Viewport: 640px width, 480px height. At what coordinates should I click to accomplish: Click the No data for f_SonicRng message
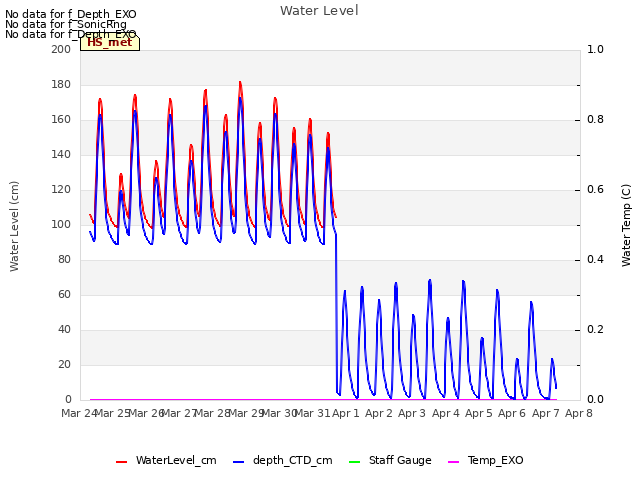[66, 24]
